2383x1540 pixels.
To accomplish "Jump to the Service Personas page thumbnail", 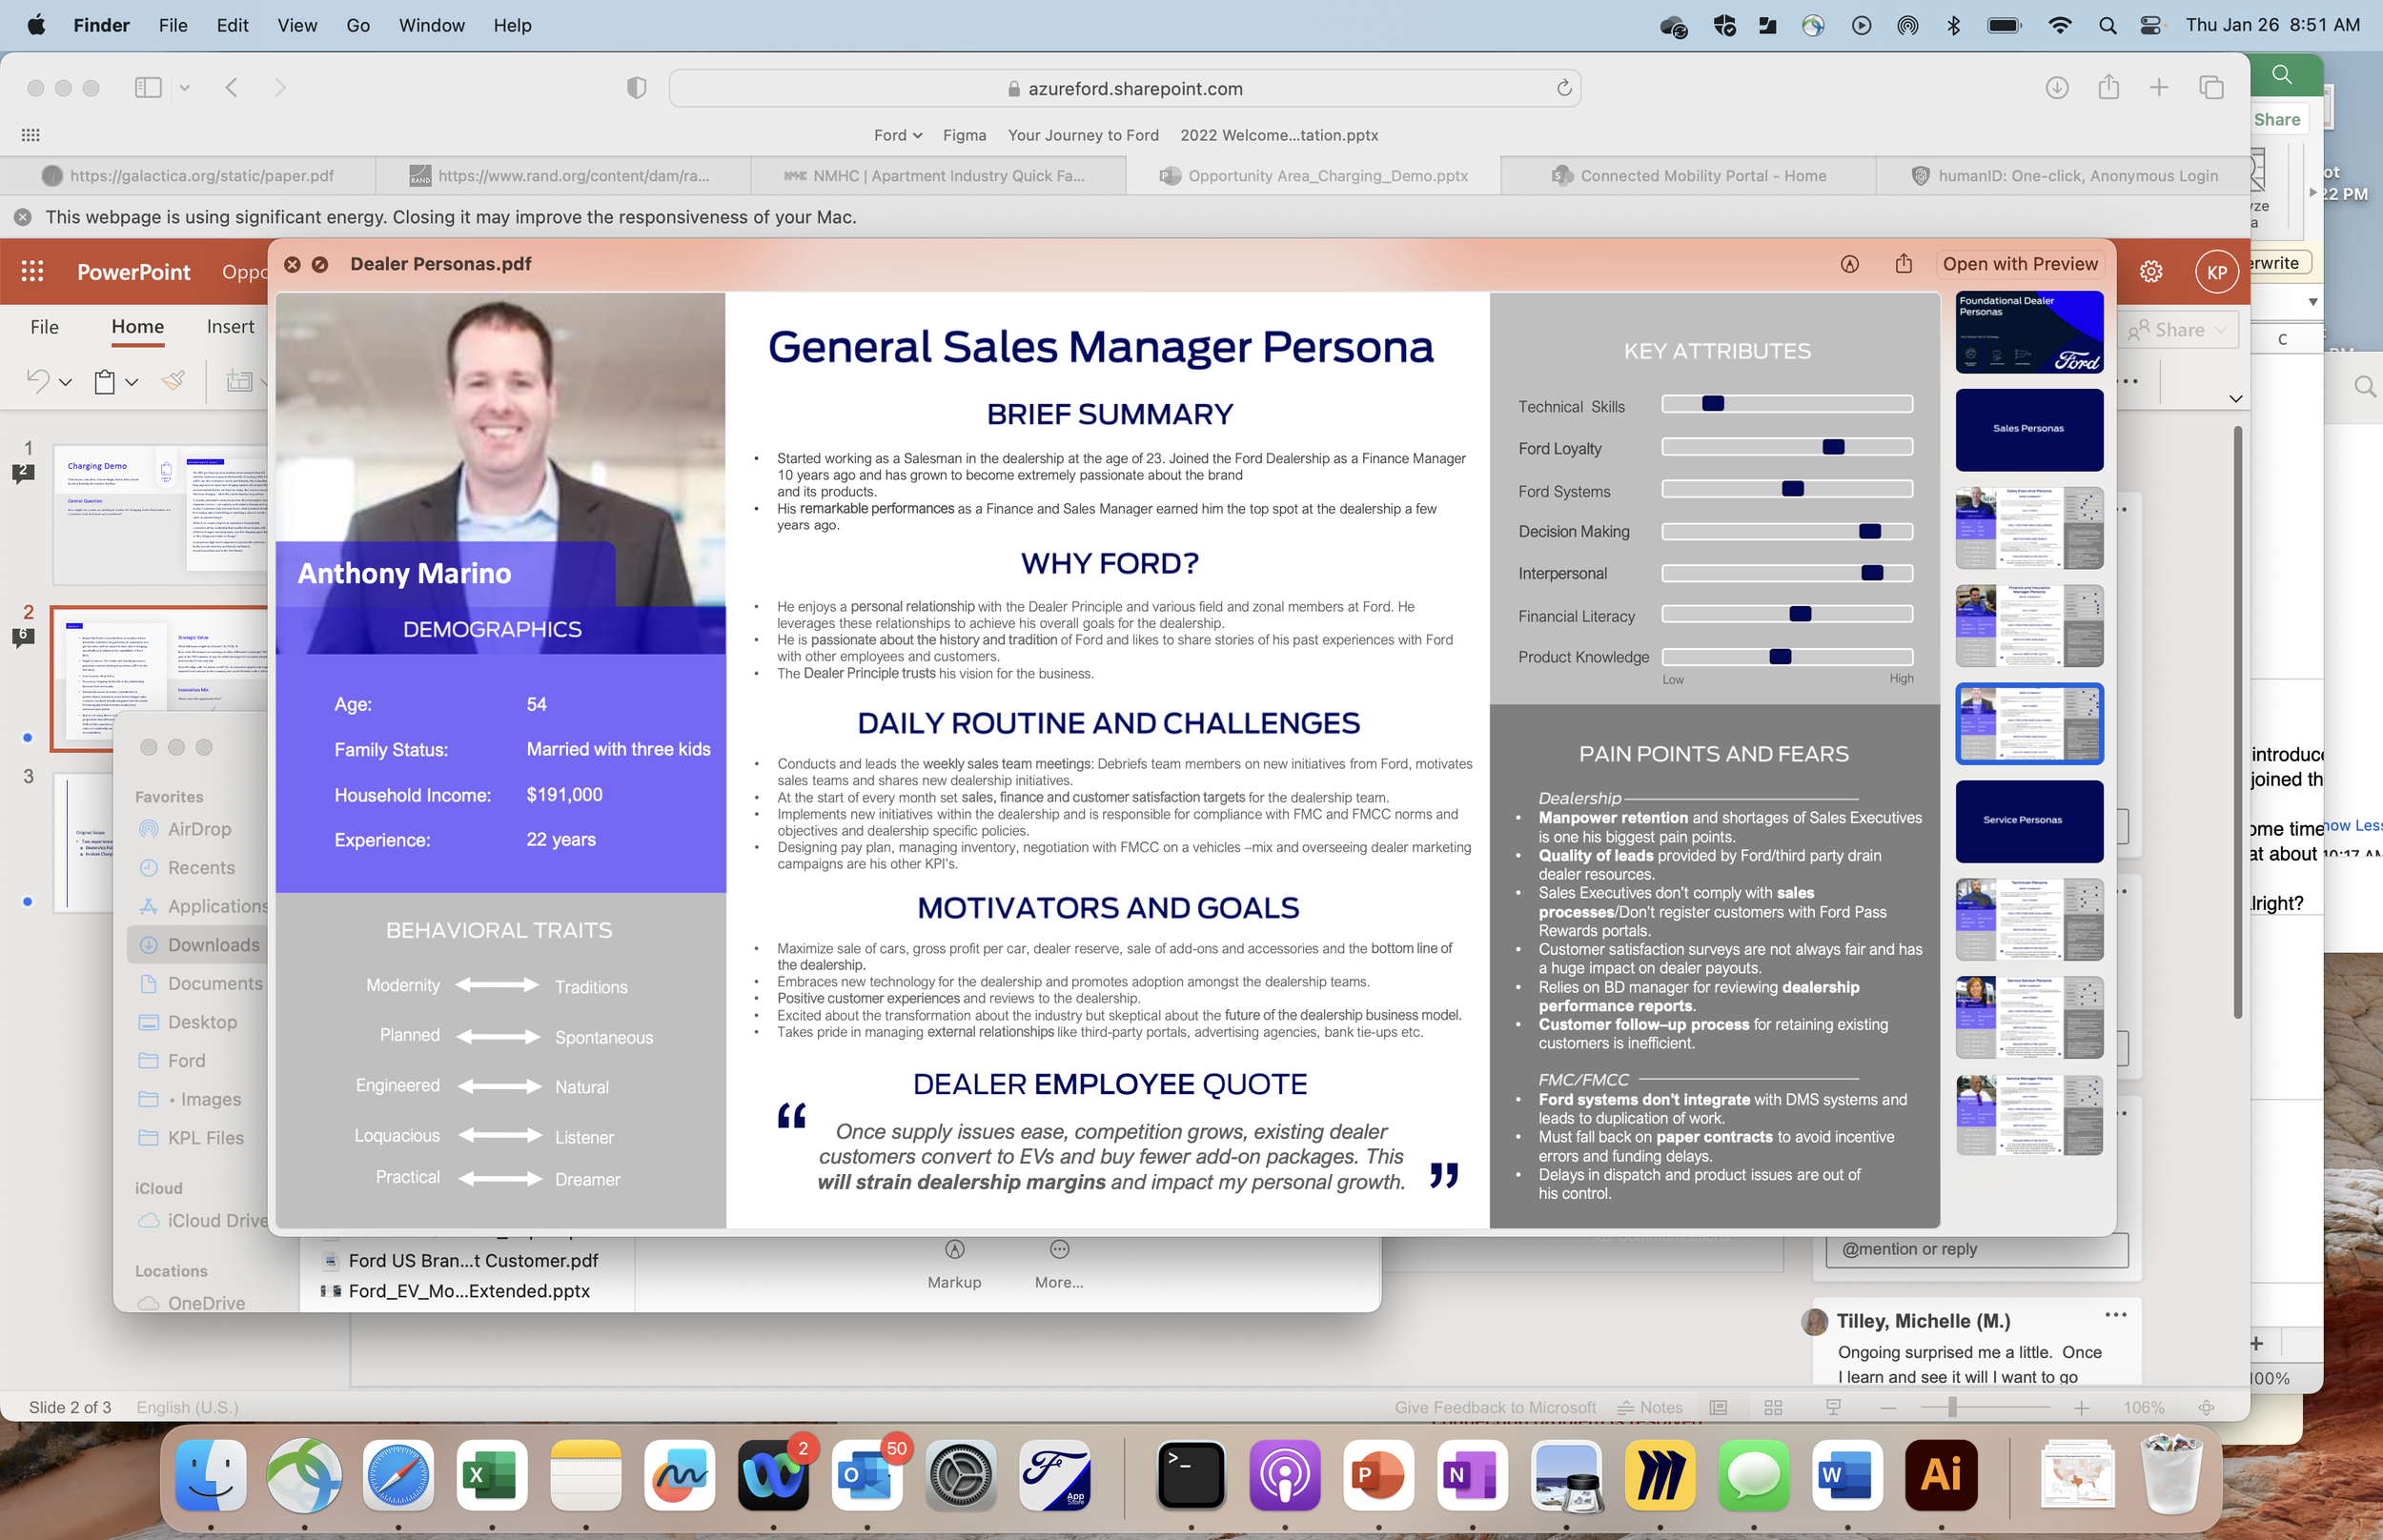I will [2029, 821].
